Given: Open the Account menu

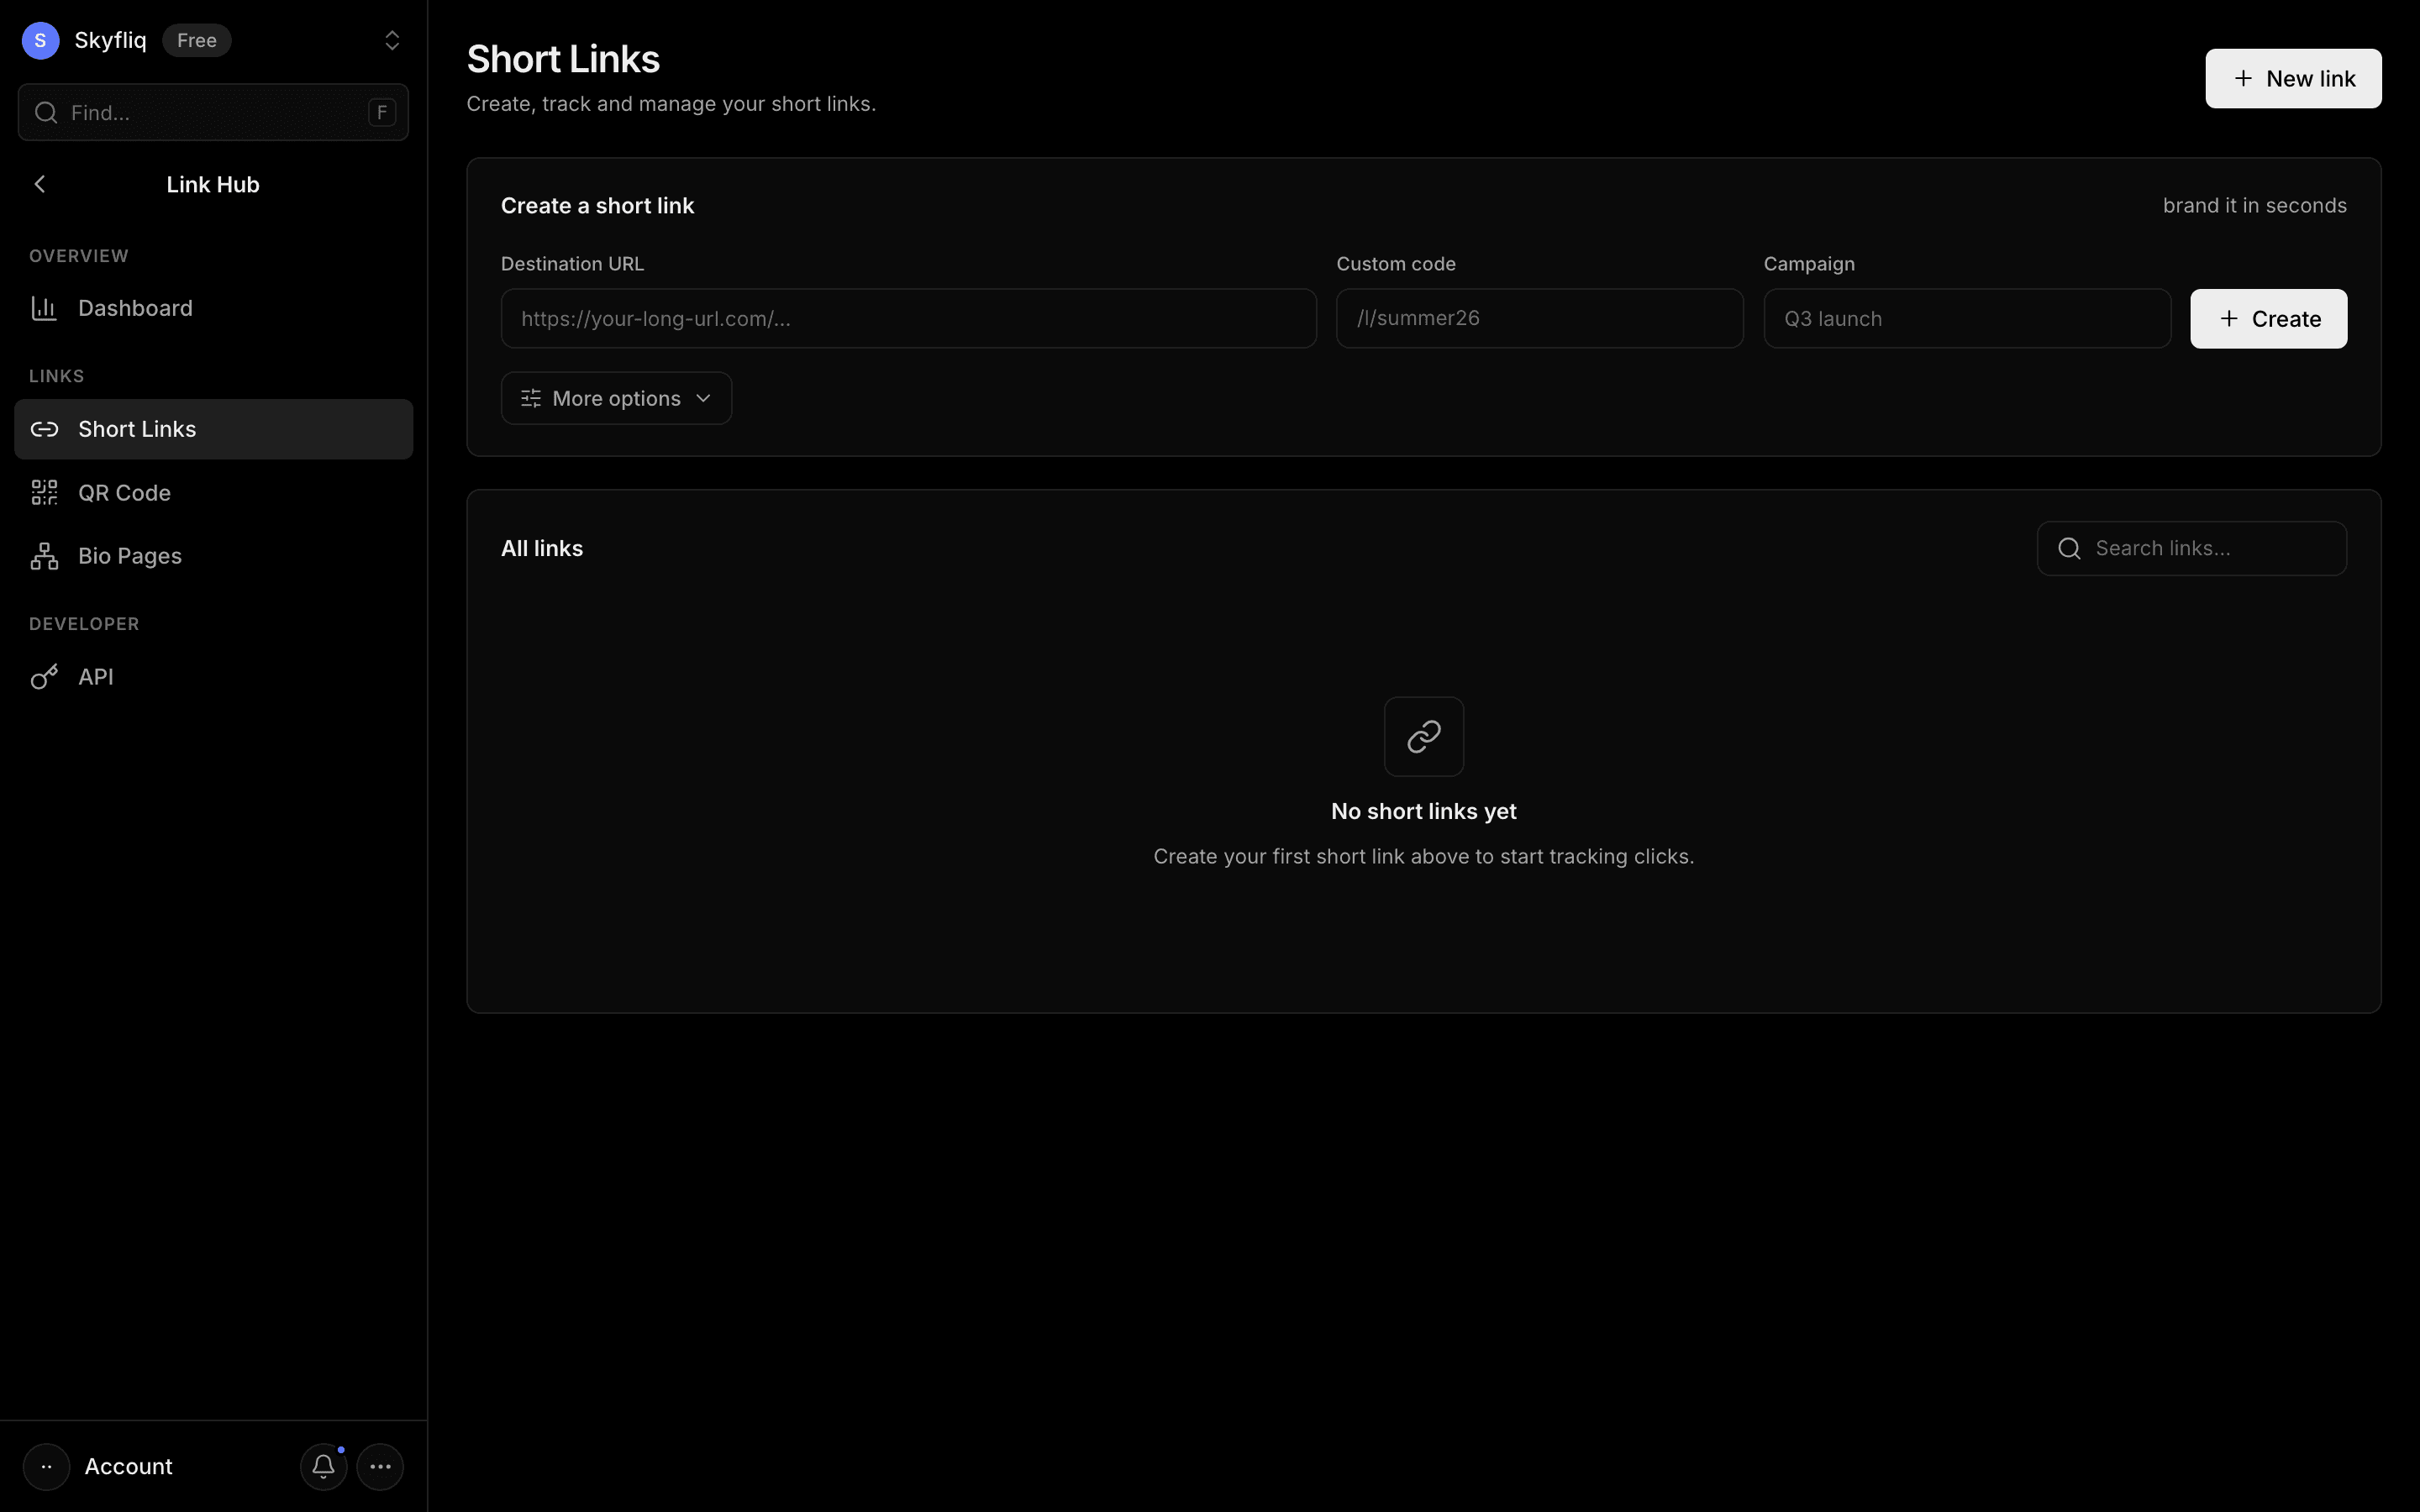Looking at the screenshot, I should tap(128, 1466).
